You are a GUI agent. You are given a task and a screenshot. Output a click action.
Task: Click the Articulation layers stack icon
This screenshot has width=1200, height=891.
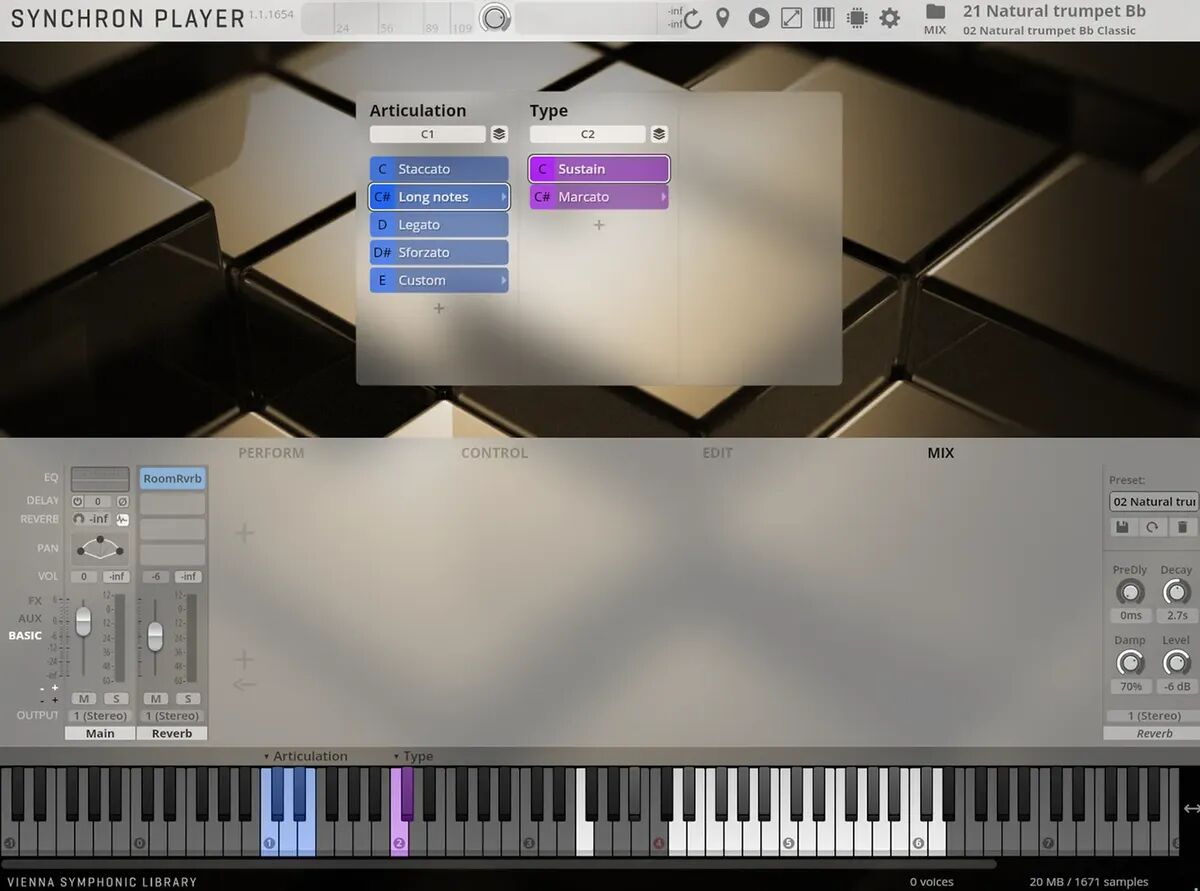point(499,134)
